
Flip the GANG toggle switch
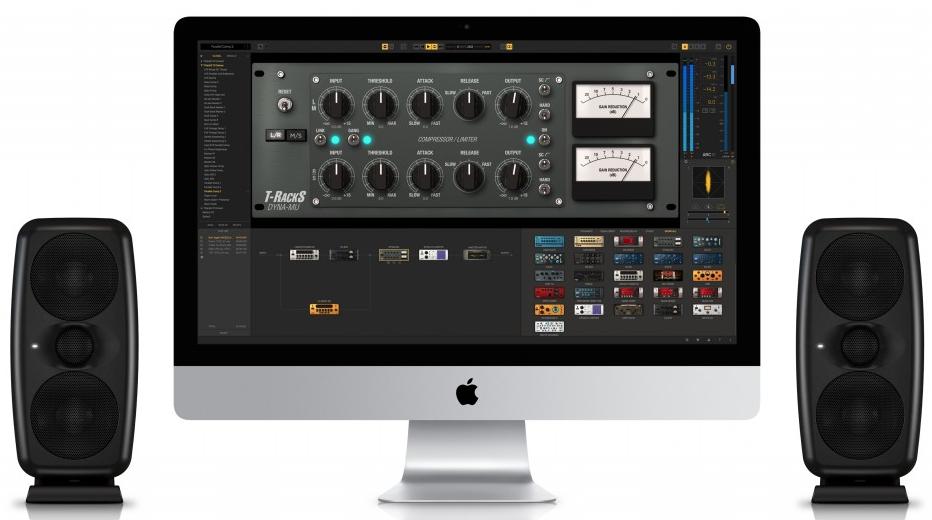pos(353,140)
